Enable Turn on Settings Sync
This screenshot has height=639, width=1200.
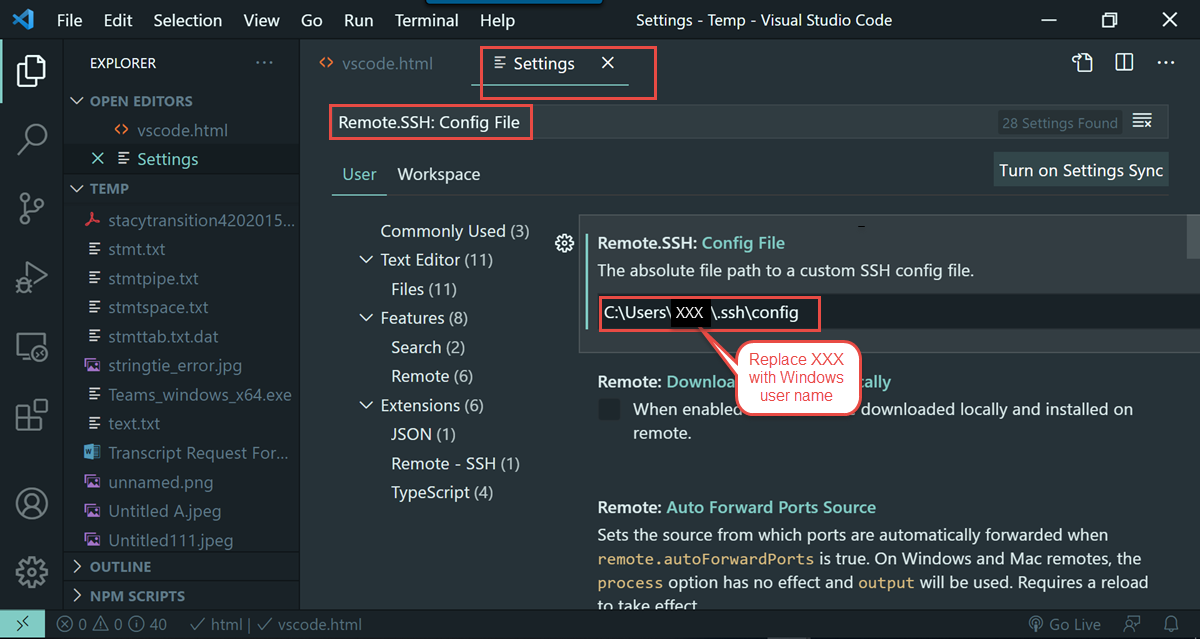(x=1080, y=168)
